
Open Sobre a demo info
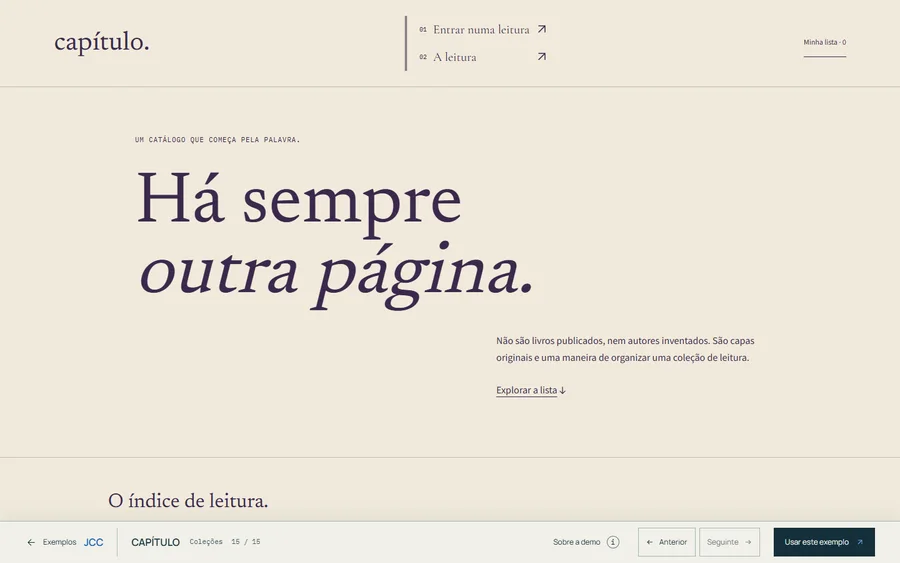tap(586, 542)
